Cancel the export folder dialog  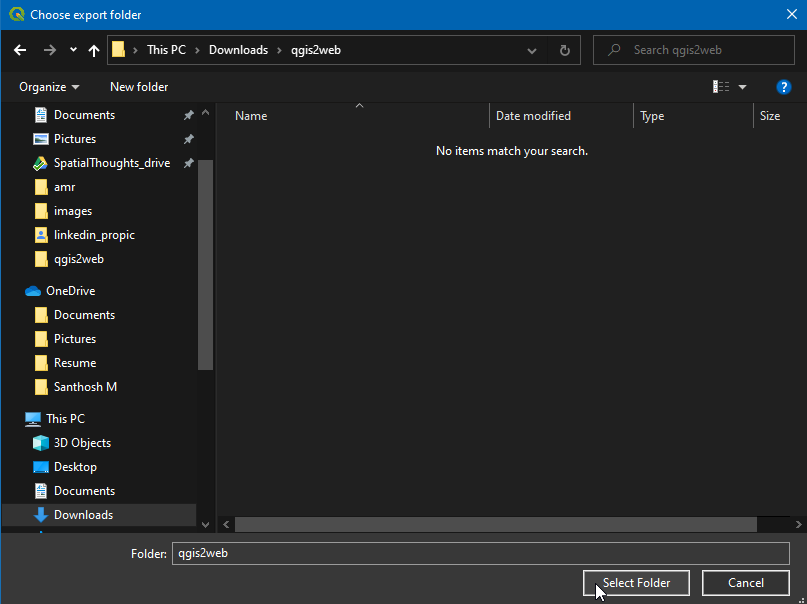pos(746,583)
